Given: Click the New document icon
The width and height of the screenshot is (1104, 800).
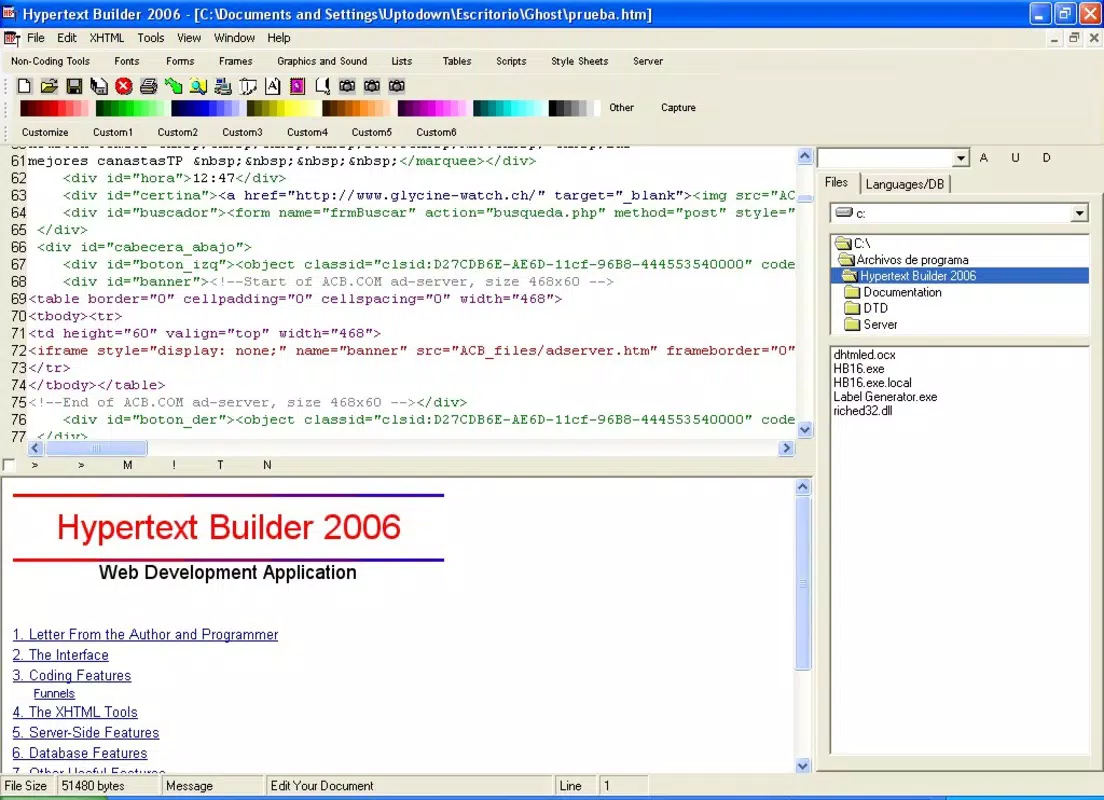Looking at the screenshot, I should 24,86.
